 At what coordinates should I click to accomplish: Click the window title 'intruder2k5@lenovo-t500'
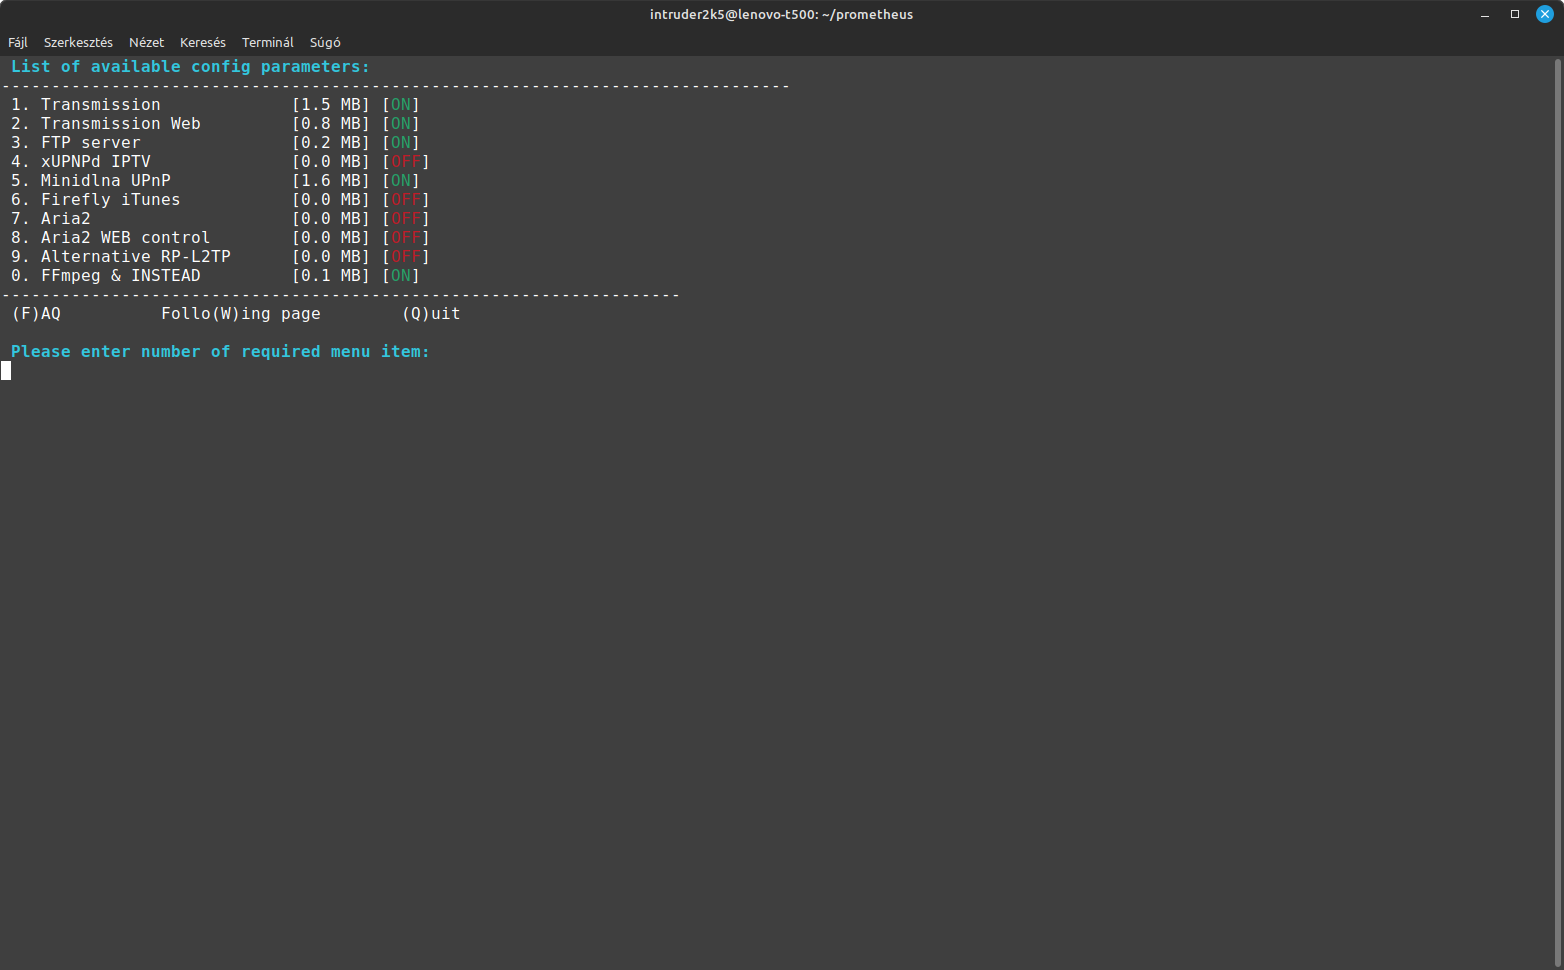coord(781,14)
